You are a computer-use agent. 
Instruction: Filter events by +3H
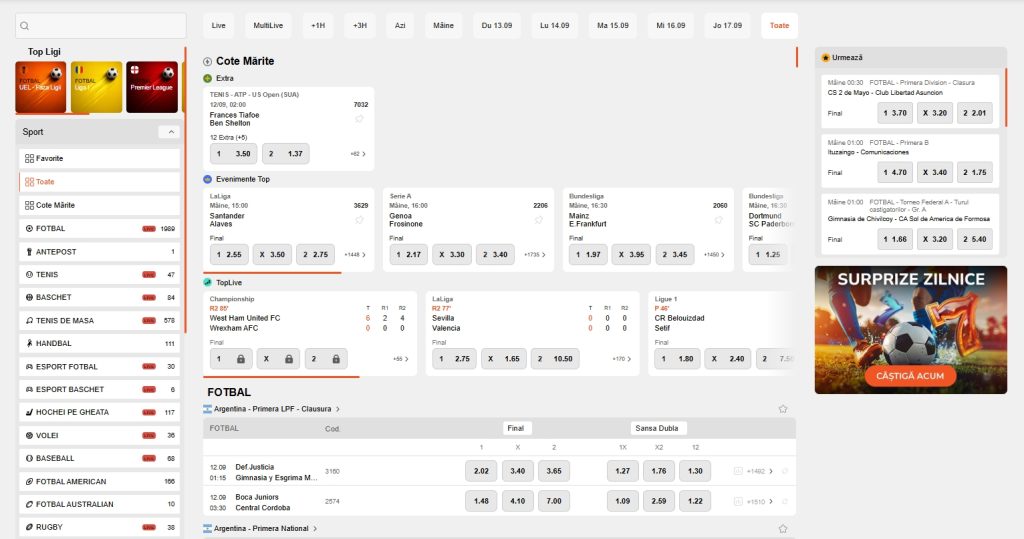pos(360,25)
